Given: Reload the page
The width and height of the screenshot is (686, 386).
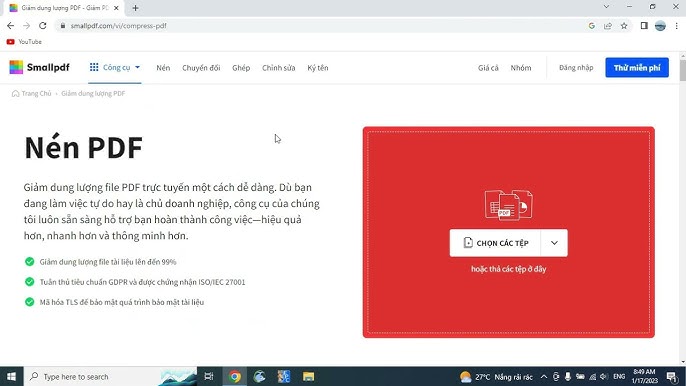Looking at the screenshot, I should [x=42, y=26].
